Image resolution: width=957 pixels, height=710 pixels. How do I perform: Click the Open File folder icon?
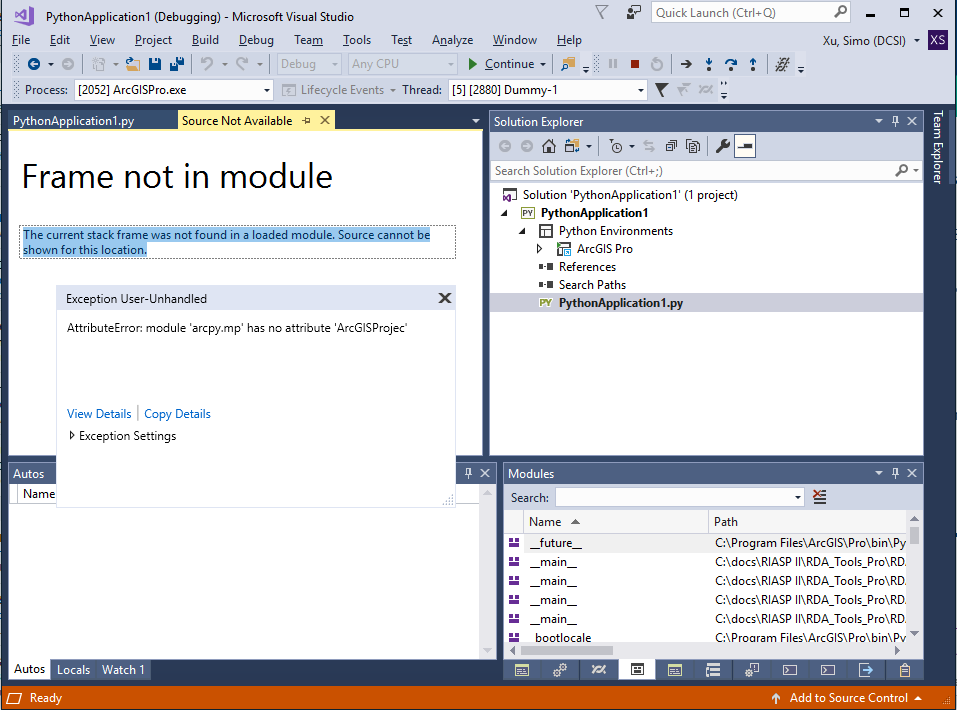point(132,64)
